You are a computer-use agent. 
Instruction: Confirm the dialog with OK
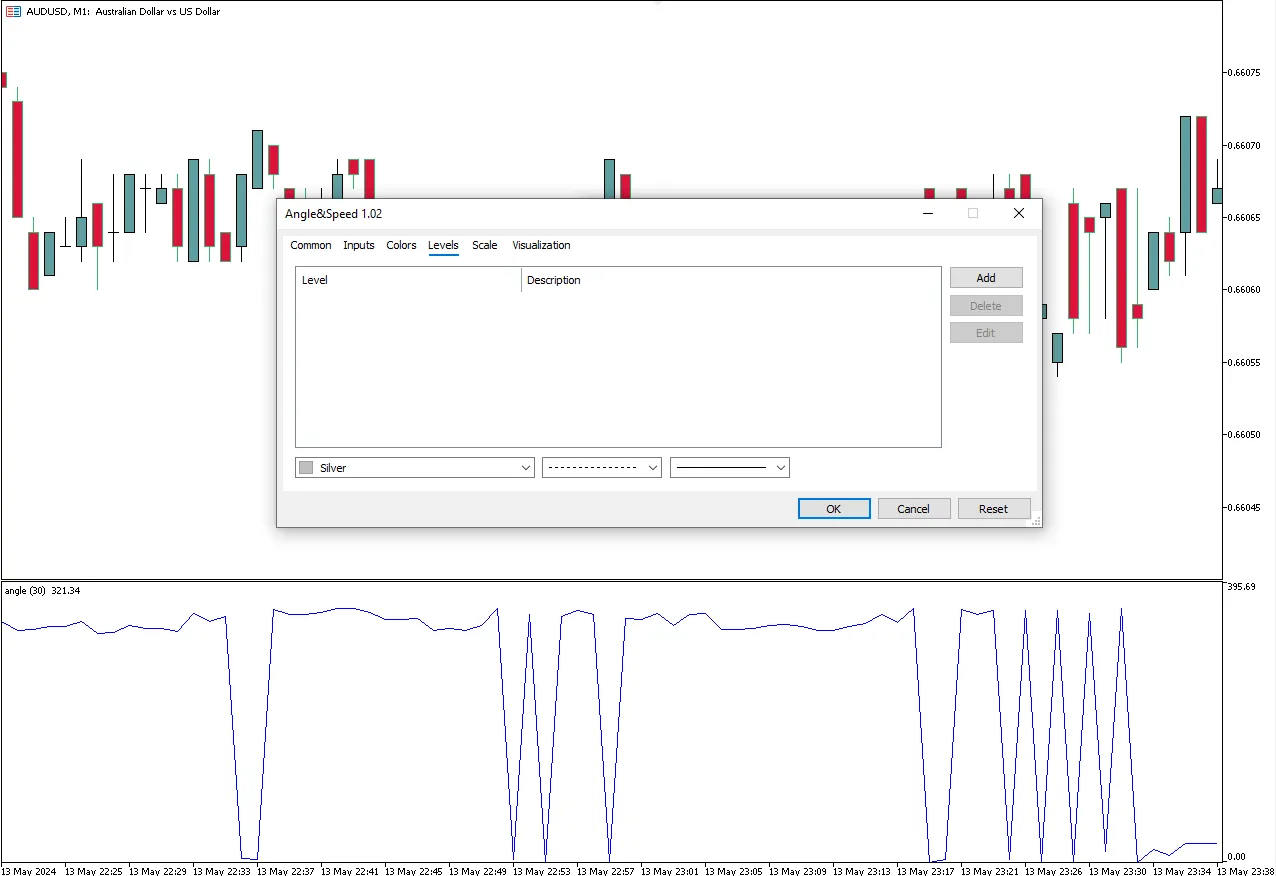click(x=833, y=509)
